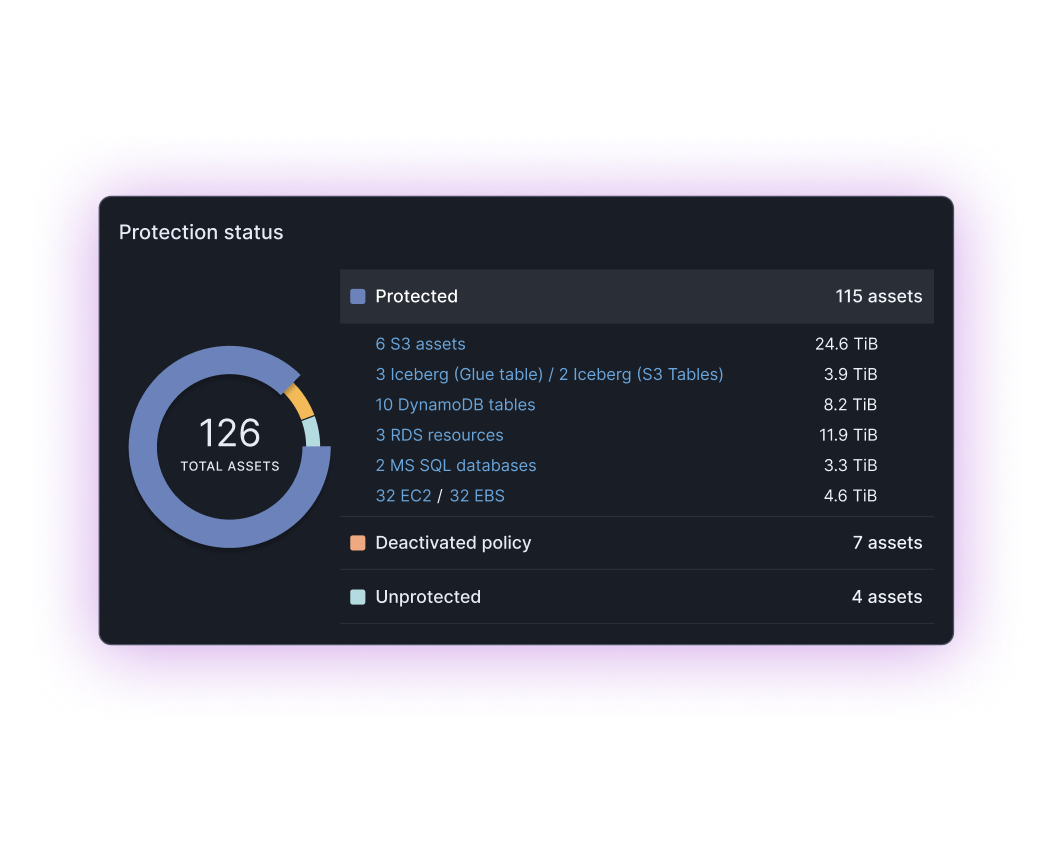1053x841 pixels.
Task: Expand the Unprotected row
Action: point(636,597)
